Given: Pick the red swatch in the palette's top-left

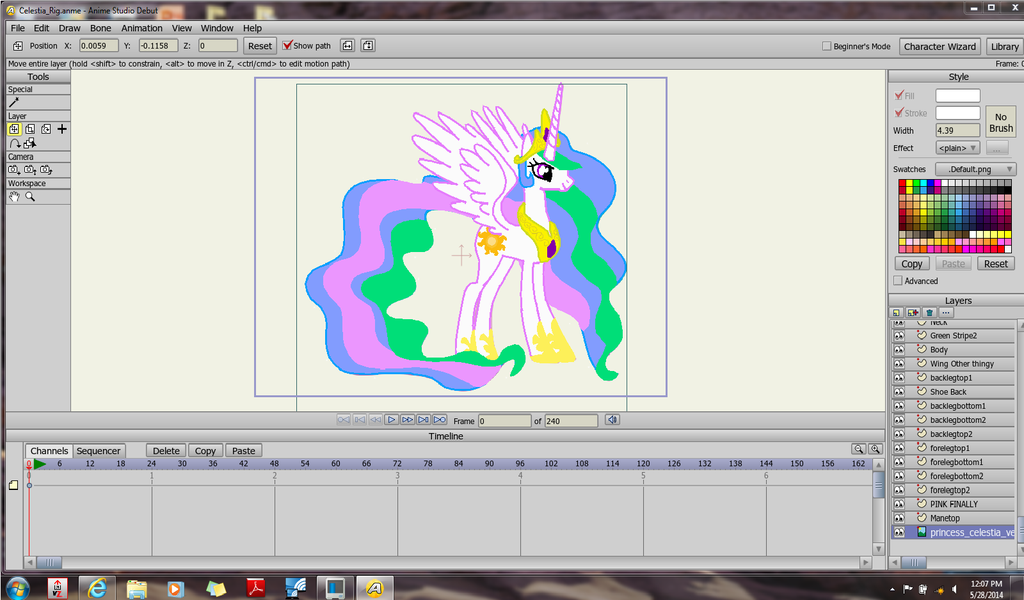Looking at the screenshot, I should pos(902,183).
